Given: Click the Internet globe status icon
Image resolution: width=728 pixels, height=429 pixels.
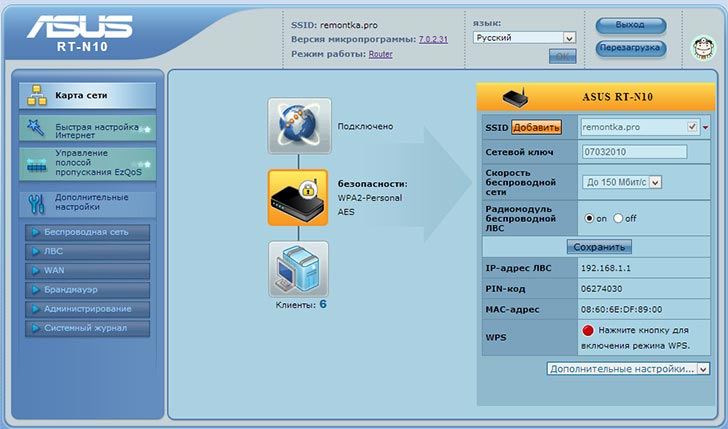Looking at the screenshot, I should click(x=299, y=125).
